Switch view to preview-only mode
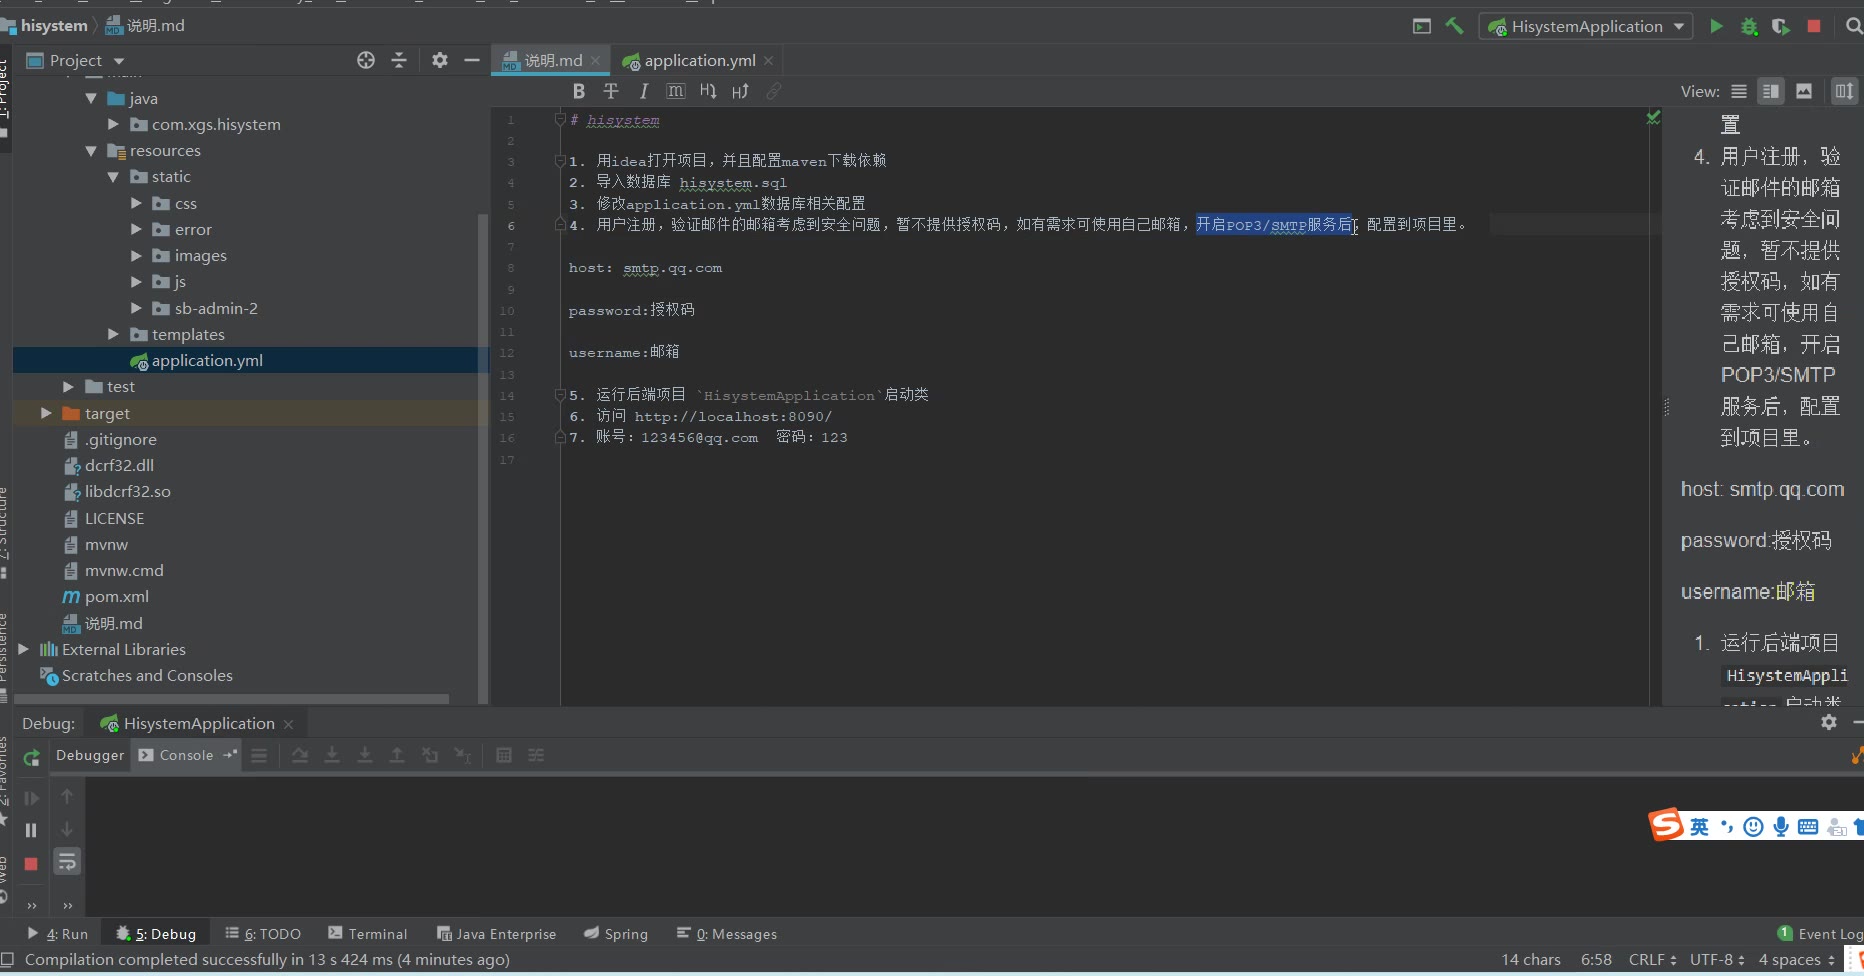This screenshot has height=976, width=1864. 1804,91
